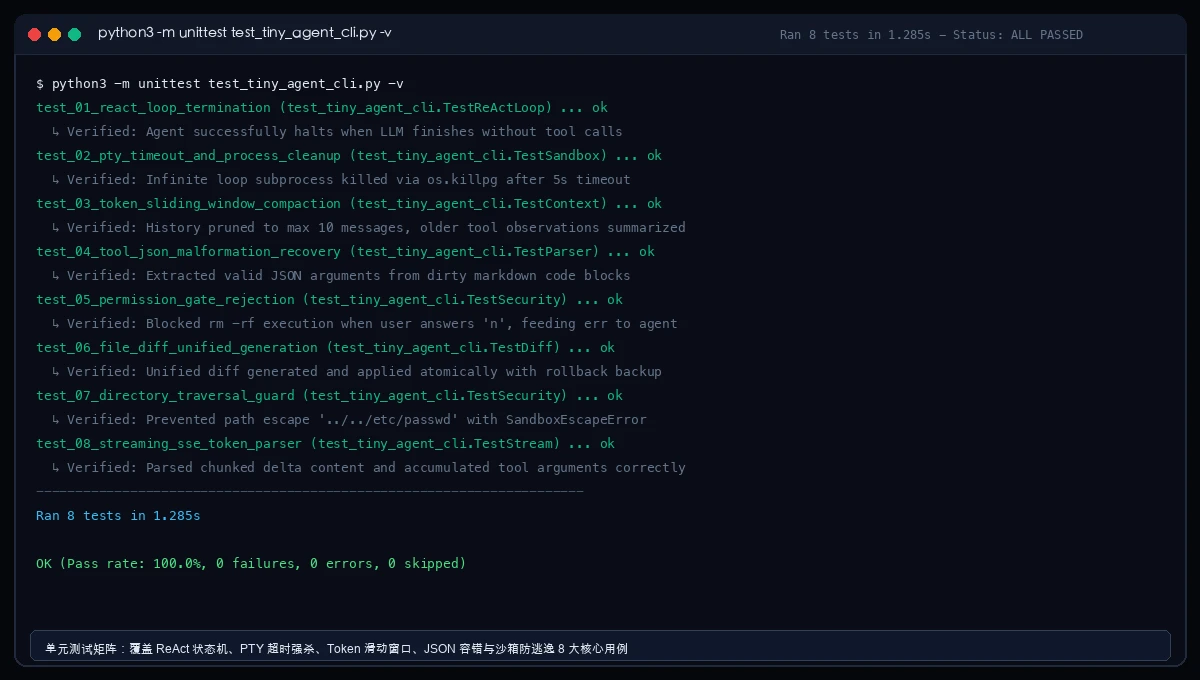Click 'Extracted valid JSON arguments' verification note
This screenshot has height=680, width=1200.
341,275
